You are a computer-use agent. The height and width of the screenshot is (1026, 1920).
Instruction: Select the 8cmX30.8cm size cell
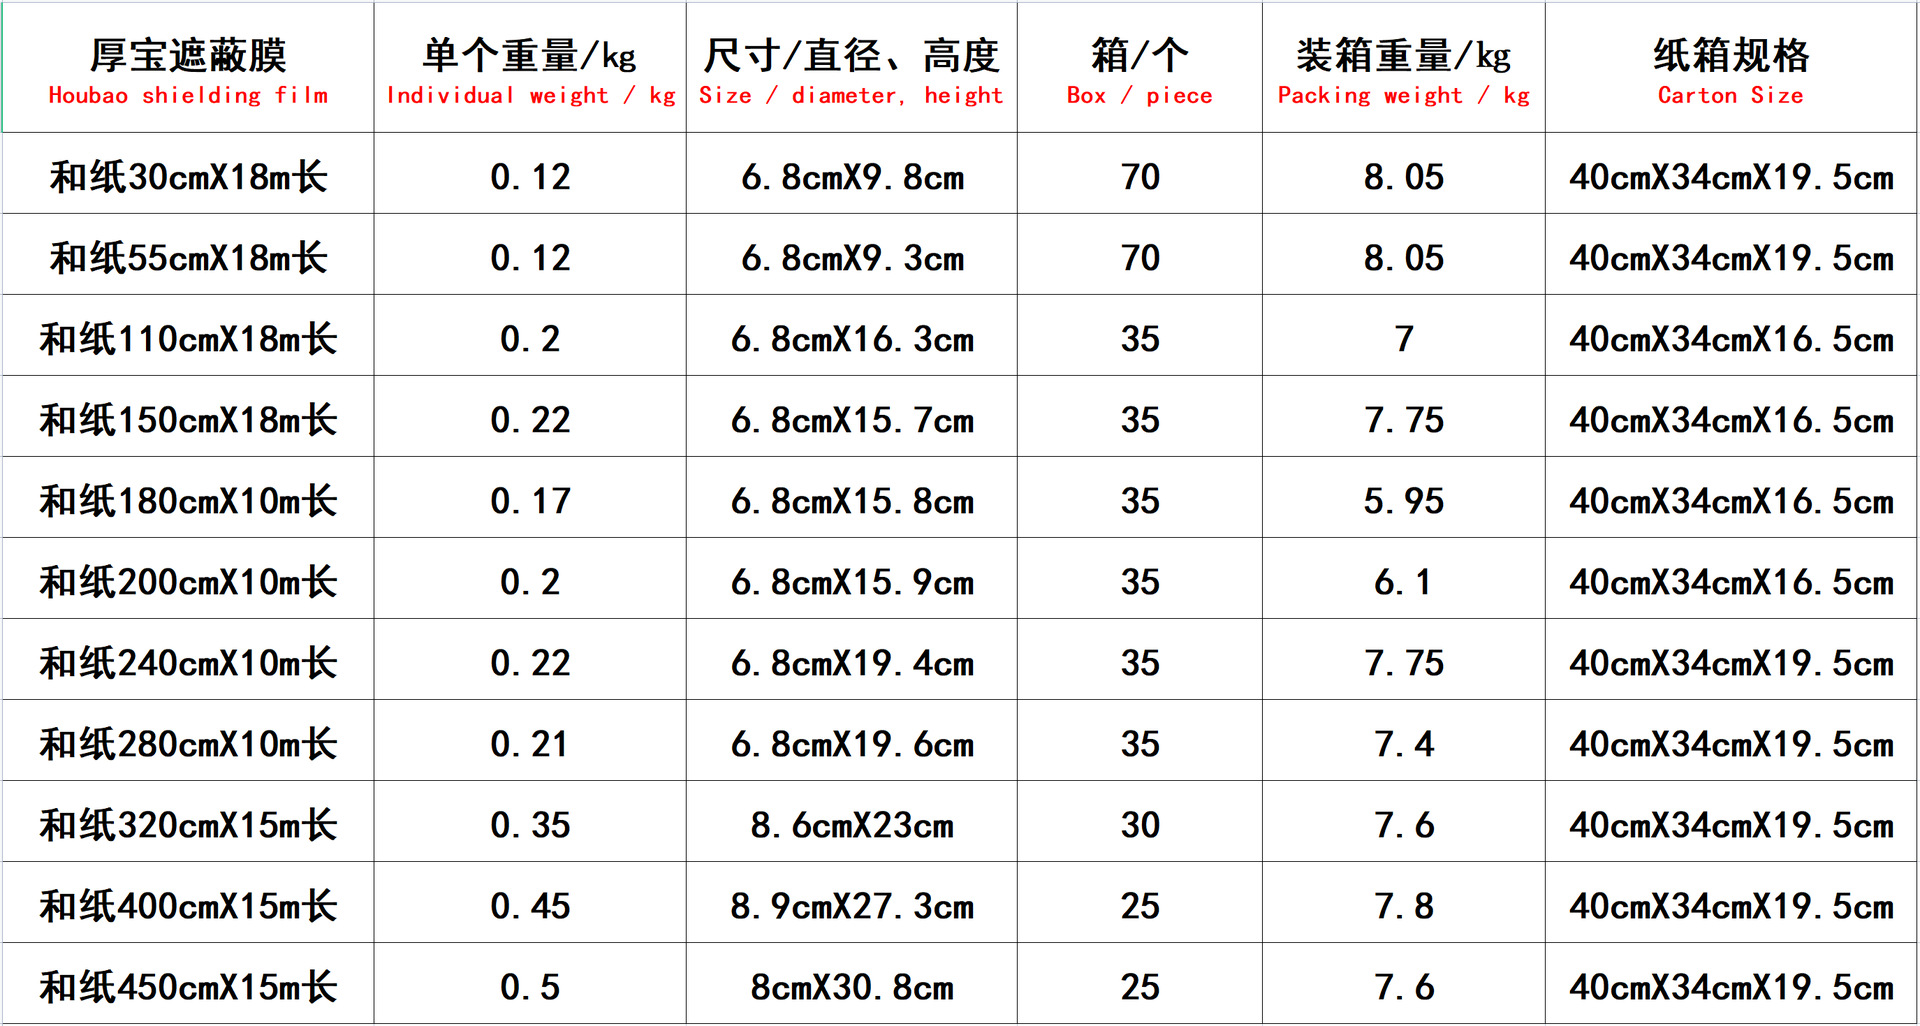pyautogui.click(x=851, y=987)
